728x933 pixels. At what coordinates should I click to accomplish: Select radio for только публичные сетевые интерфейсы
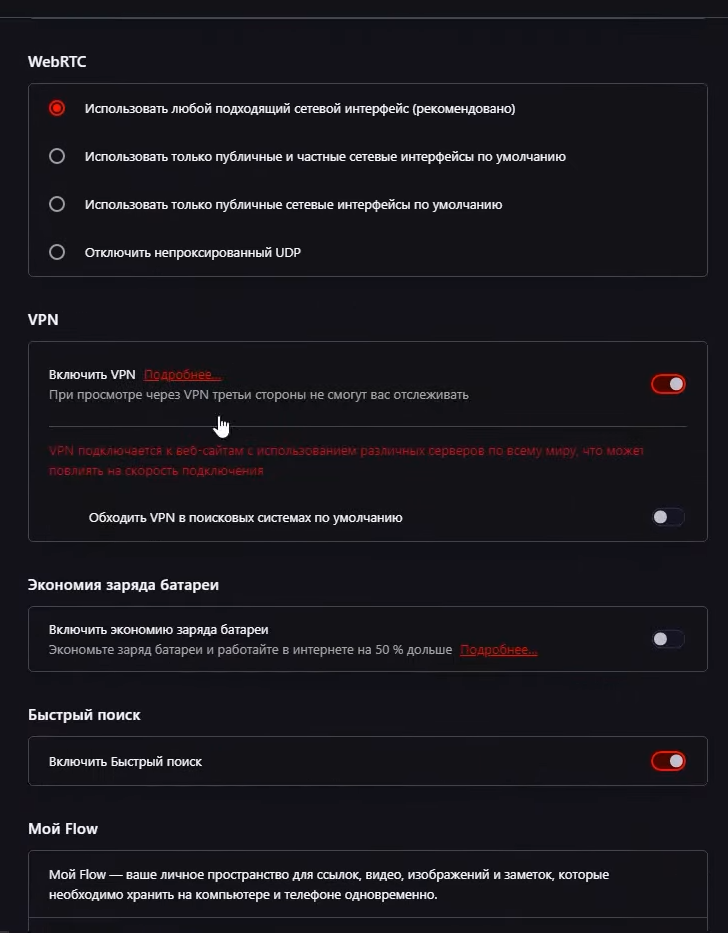pyautogui.click(x=57, y=204)
